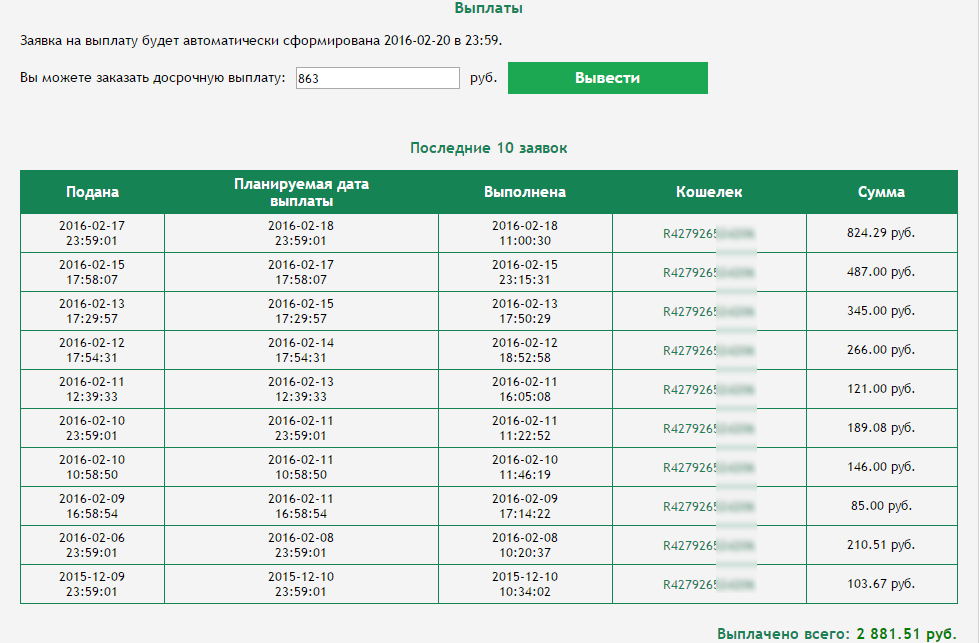Click submitted date 2016-02-10 10:58:50
The image size is (979, 643).
click(x=92, y=467)
